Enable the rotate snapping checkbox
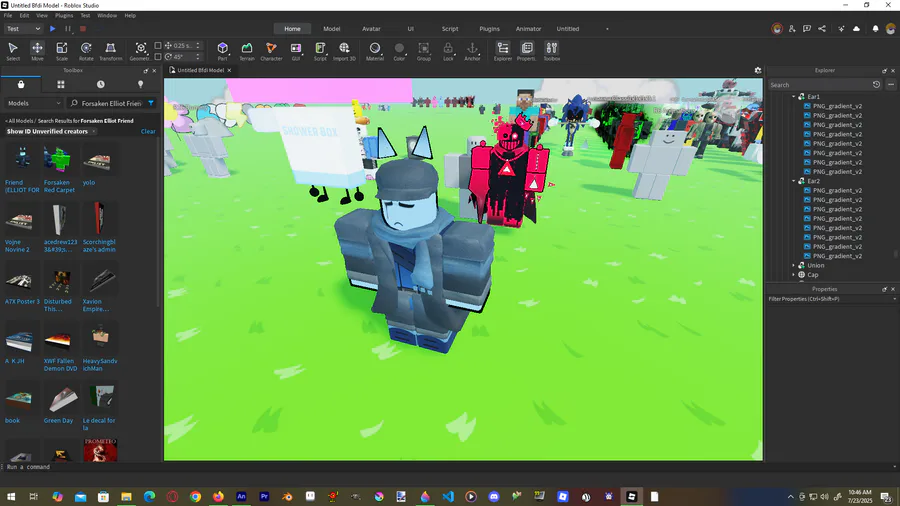900x506 pixels. (x=158, y=56)
